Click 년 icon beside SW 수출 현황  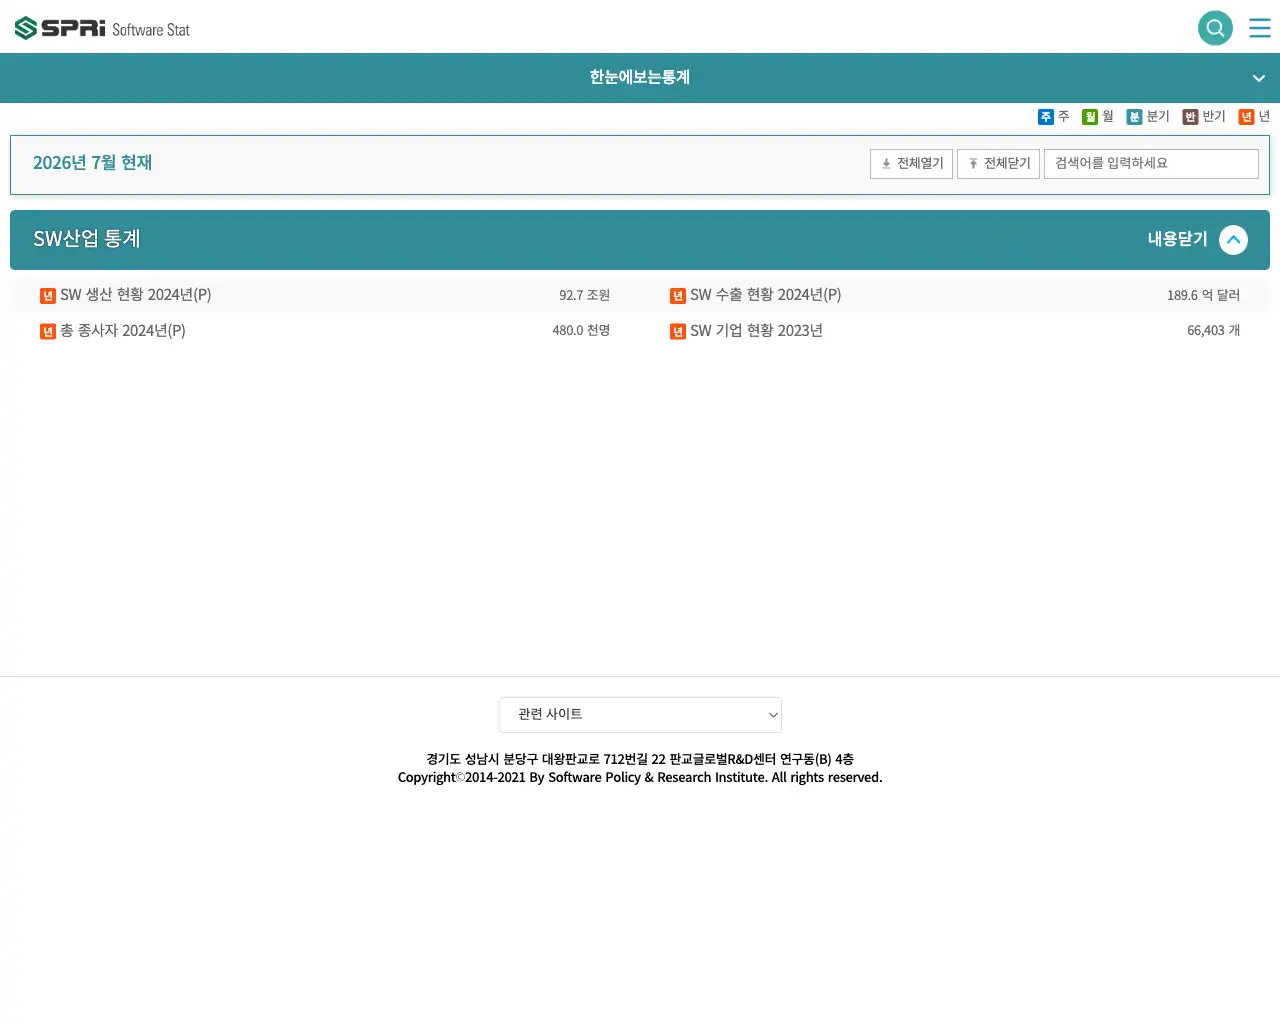click(x=678, y=296)
